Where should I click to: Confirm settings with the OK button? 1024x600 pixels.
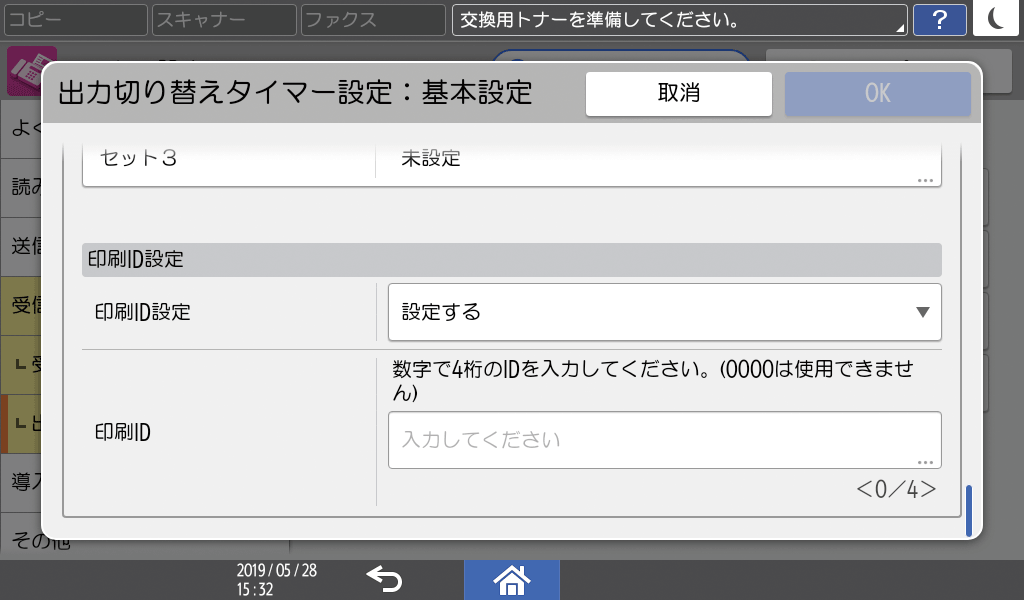(877, 93)
